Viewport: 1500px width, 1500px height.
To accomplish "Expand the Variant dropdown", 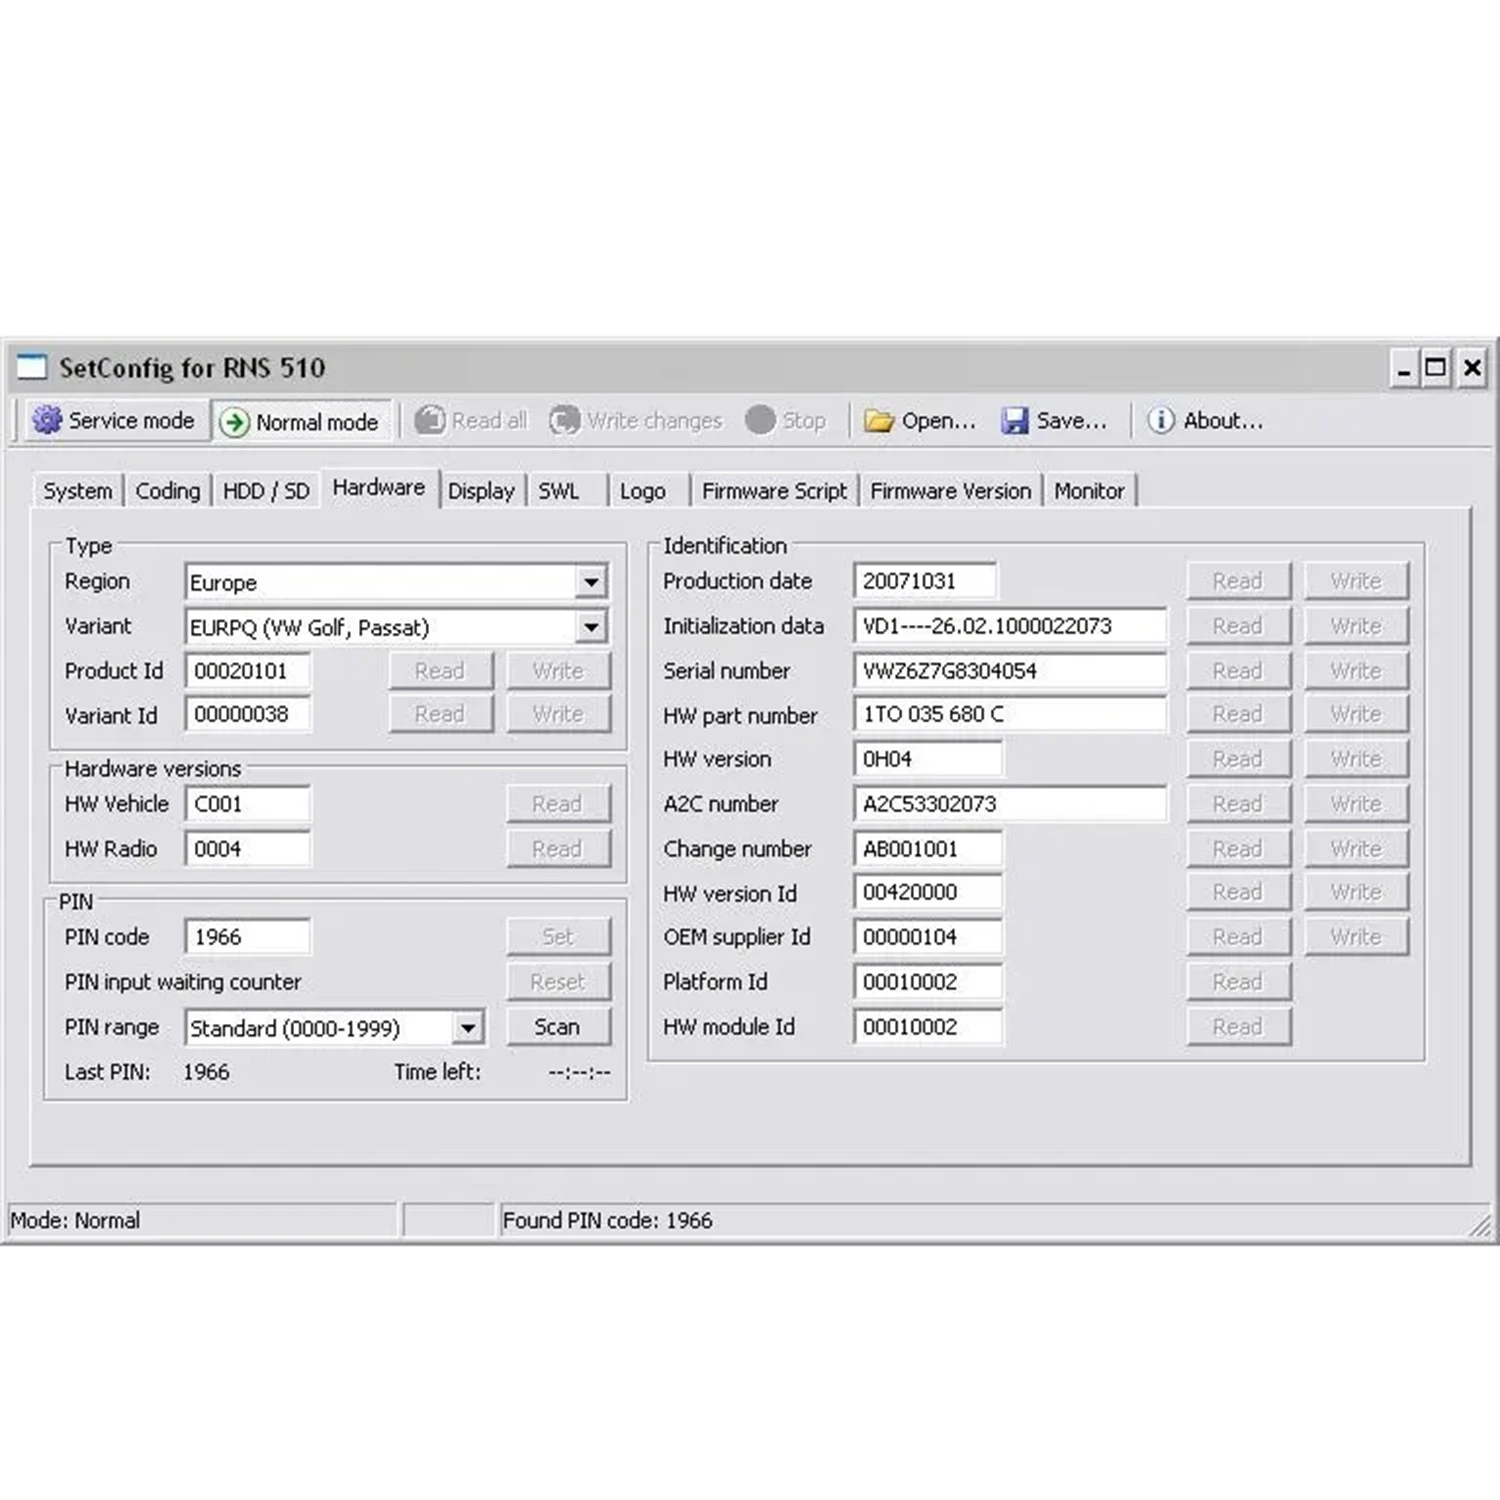I will 591,627.
